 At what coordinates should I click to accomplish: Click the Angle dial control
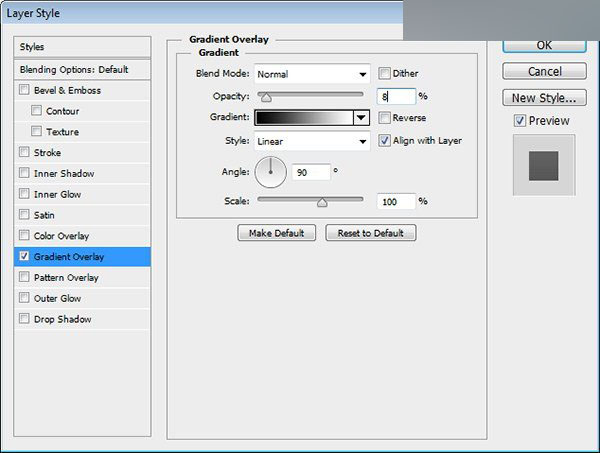pyautogui.click(x=271, y=172)
